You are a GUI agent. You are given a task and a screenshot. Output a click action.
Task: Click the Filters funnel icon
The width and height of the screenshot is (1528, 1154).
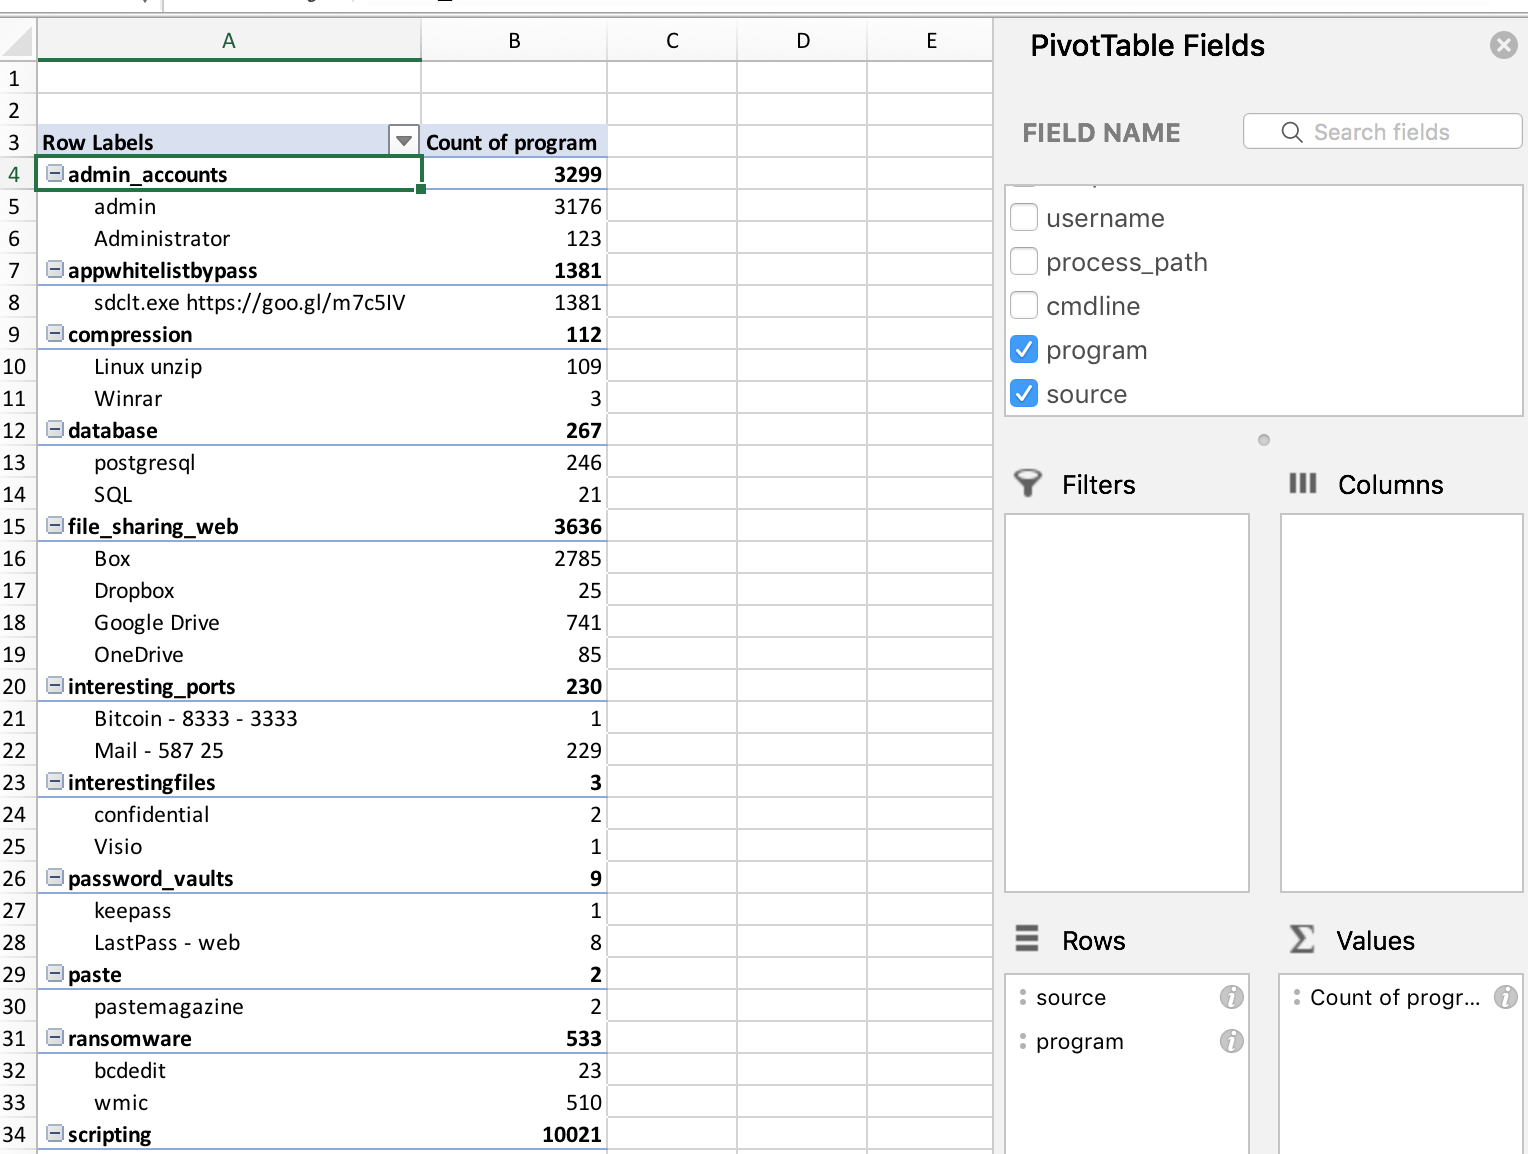coord(1027,484)
